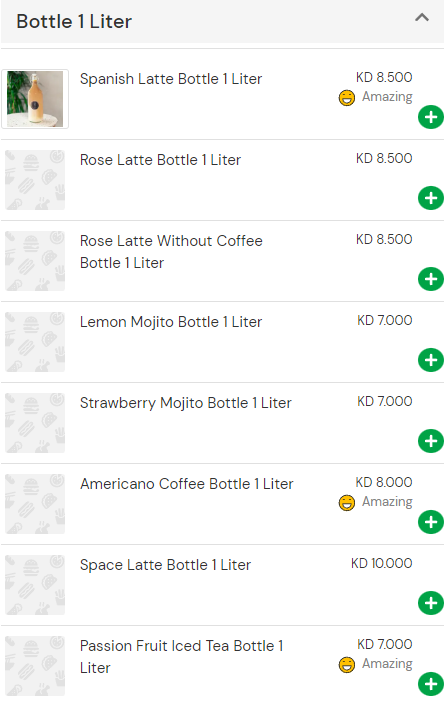Collapse the Bottle 1 Liter section chevron
This screenshot has height=706, width=445.
tap(422, 18)
